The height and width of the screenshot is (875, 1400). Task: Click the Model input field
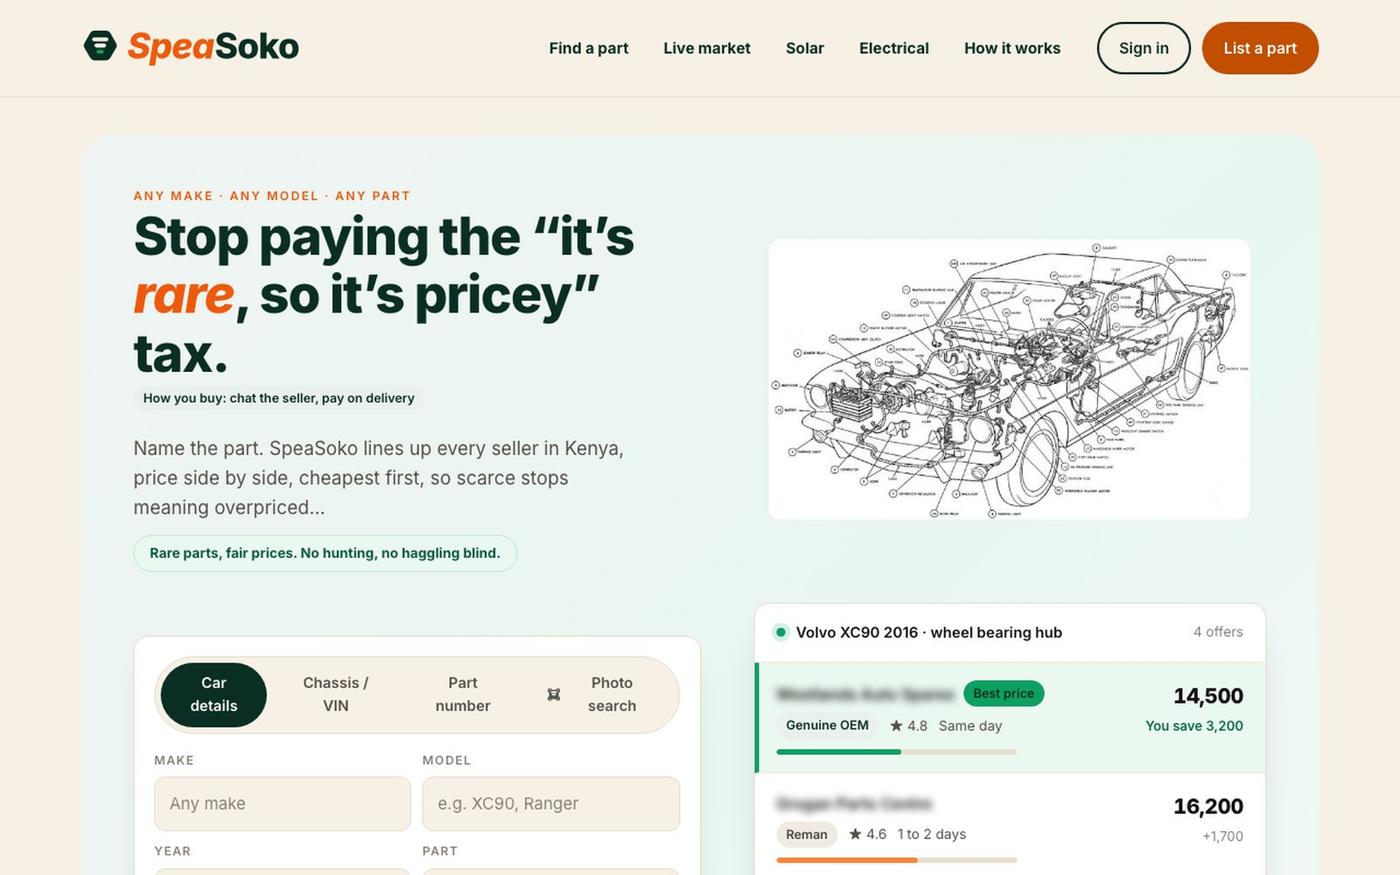point(551,804)
